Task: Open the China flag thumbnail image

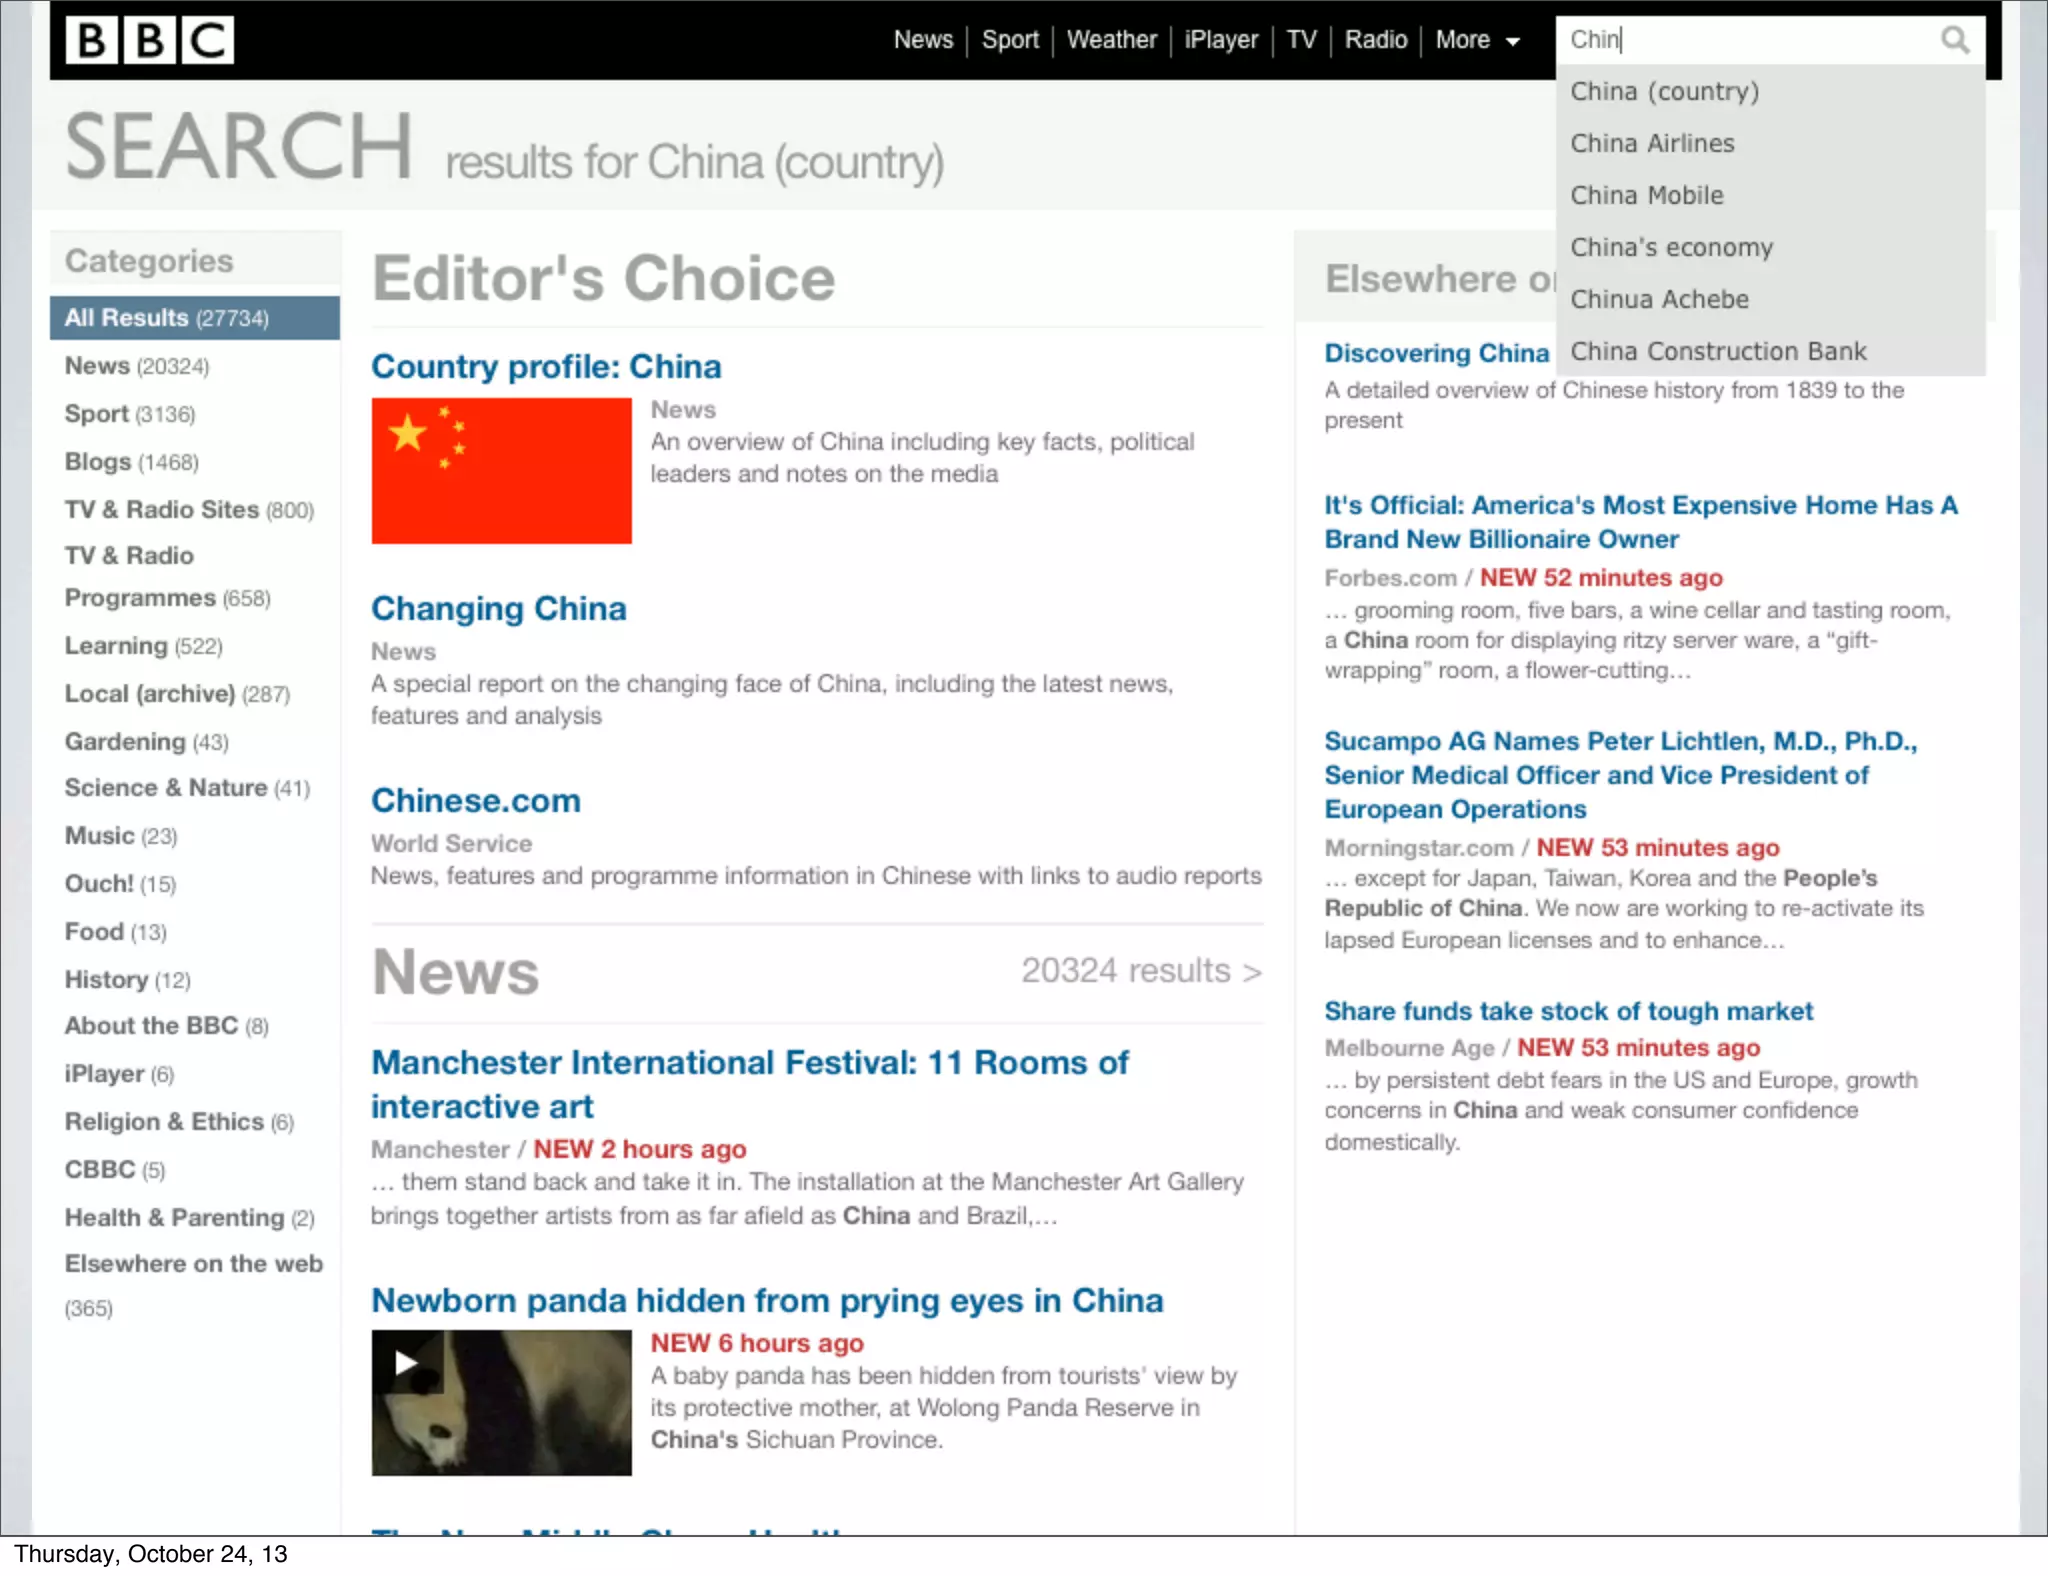Action: pos(501,470)
